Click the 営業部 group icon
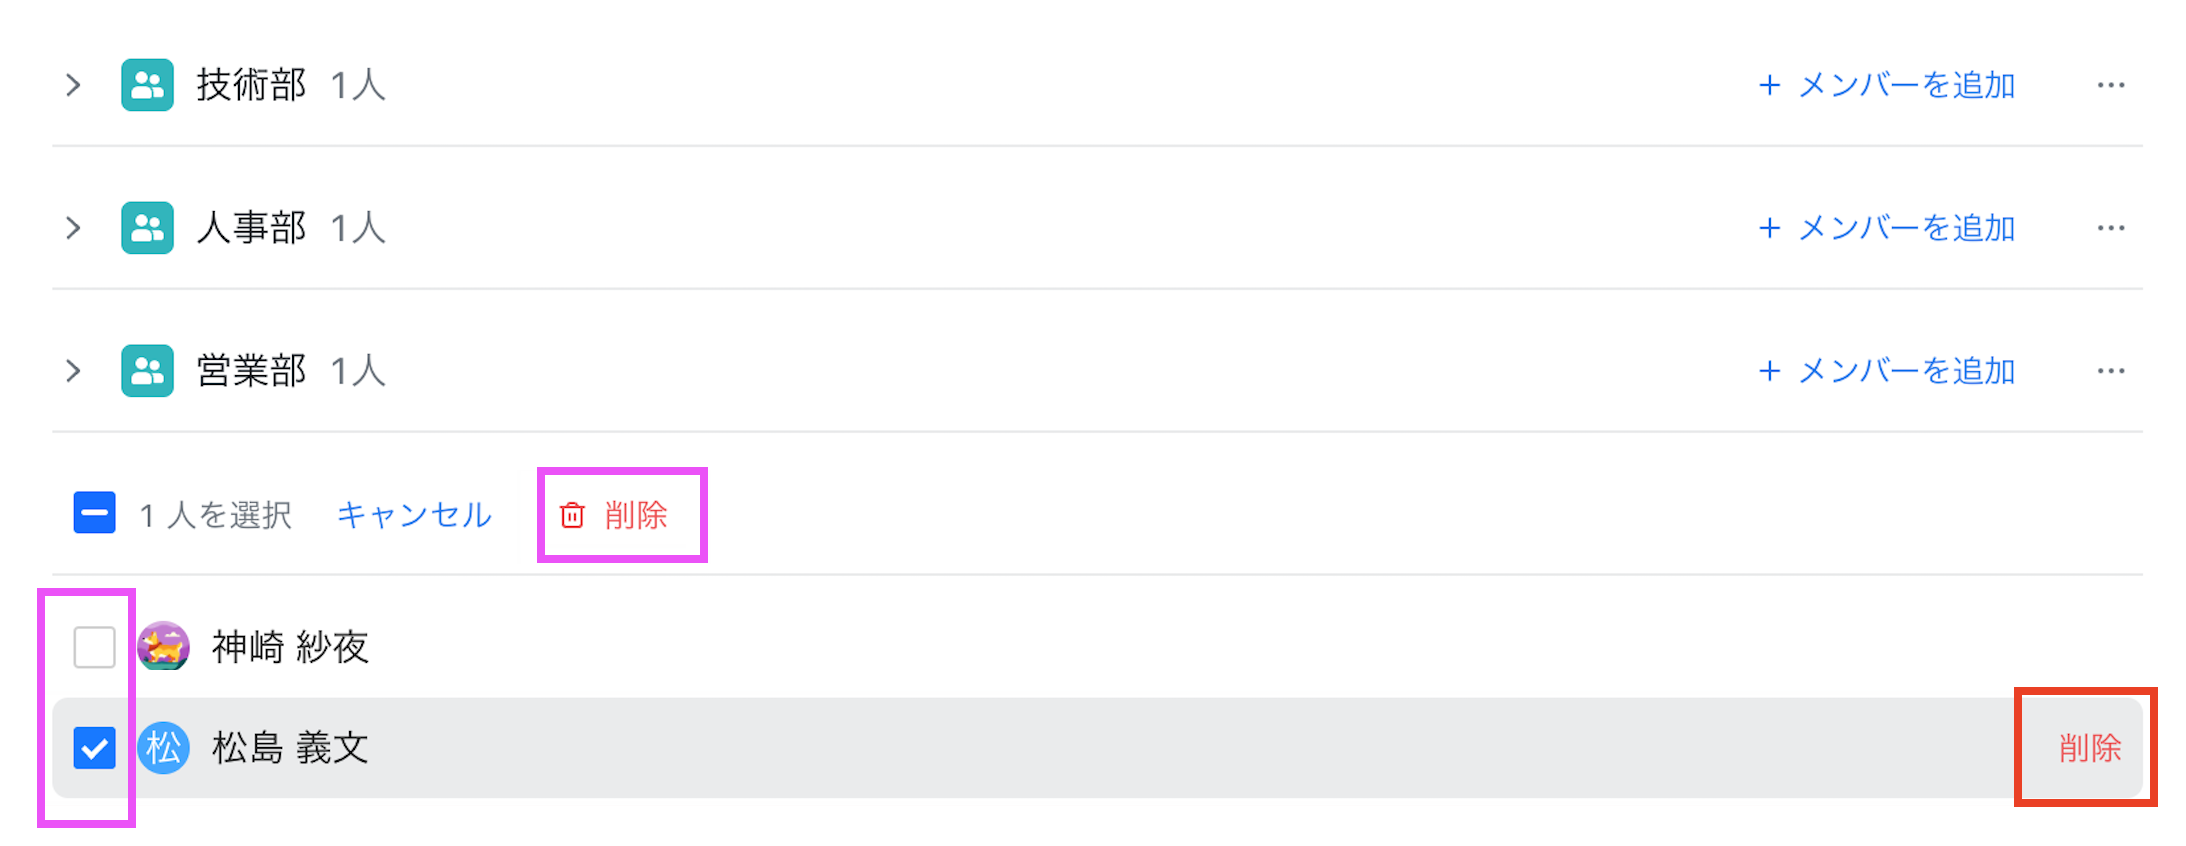 pos(147,371)
